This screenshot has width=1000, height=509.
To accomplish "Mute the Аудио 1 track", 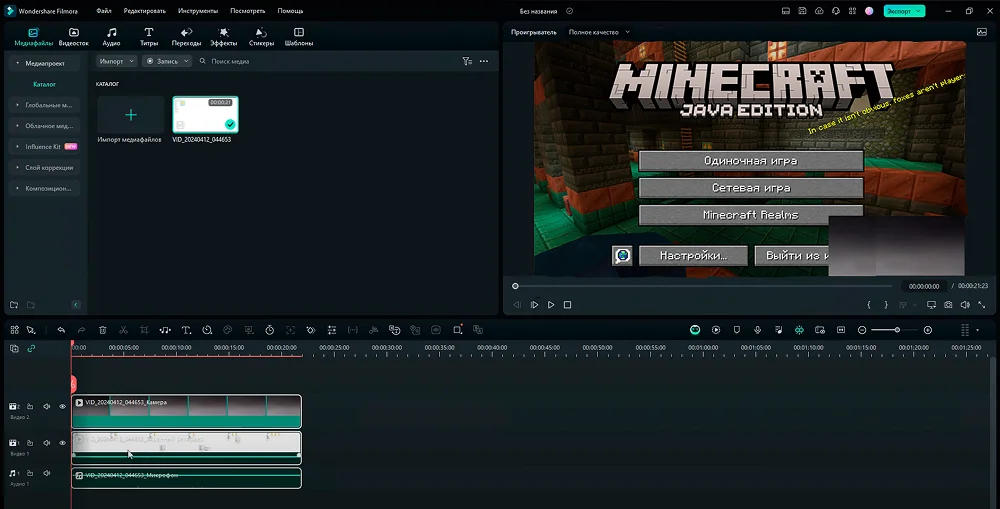I will coord(46,473).
